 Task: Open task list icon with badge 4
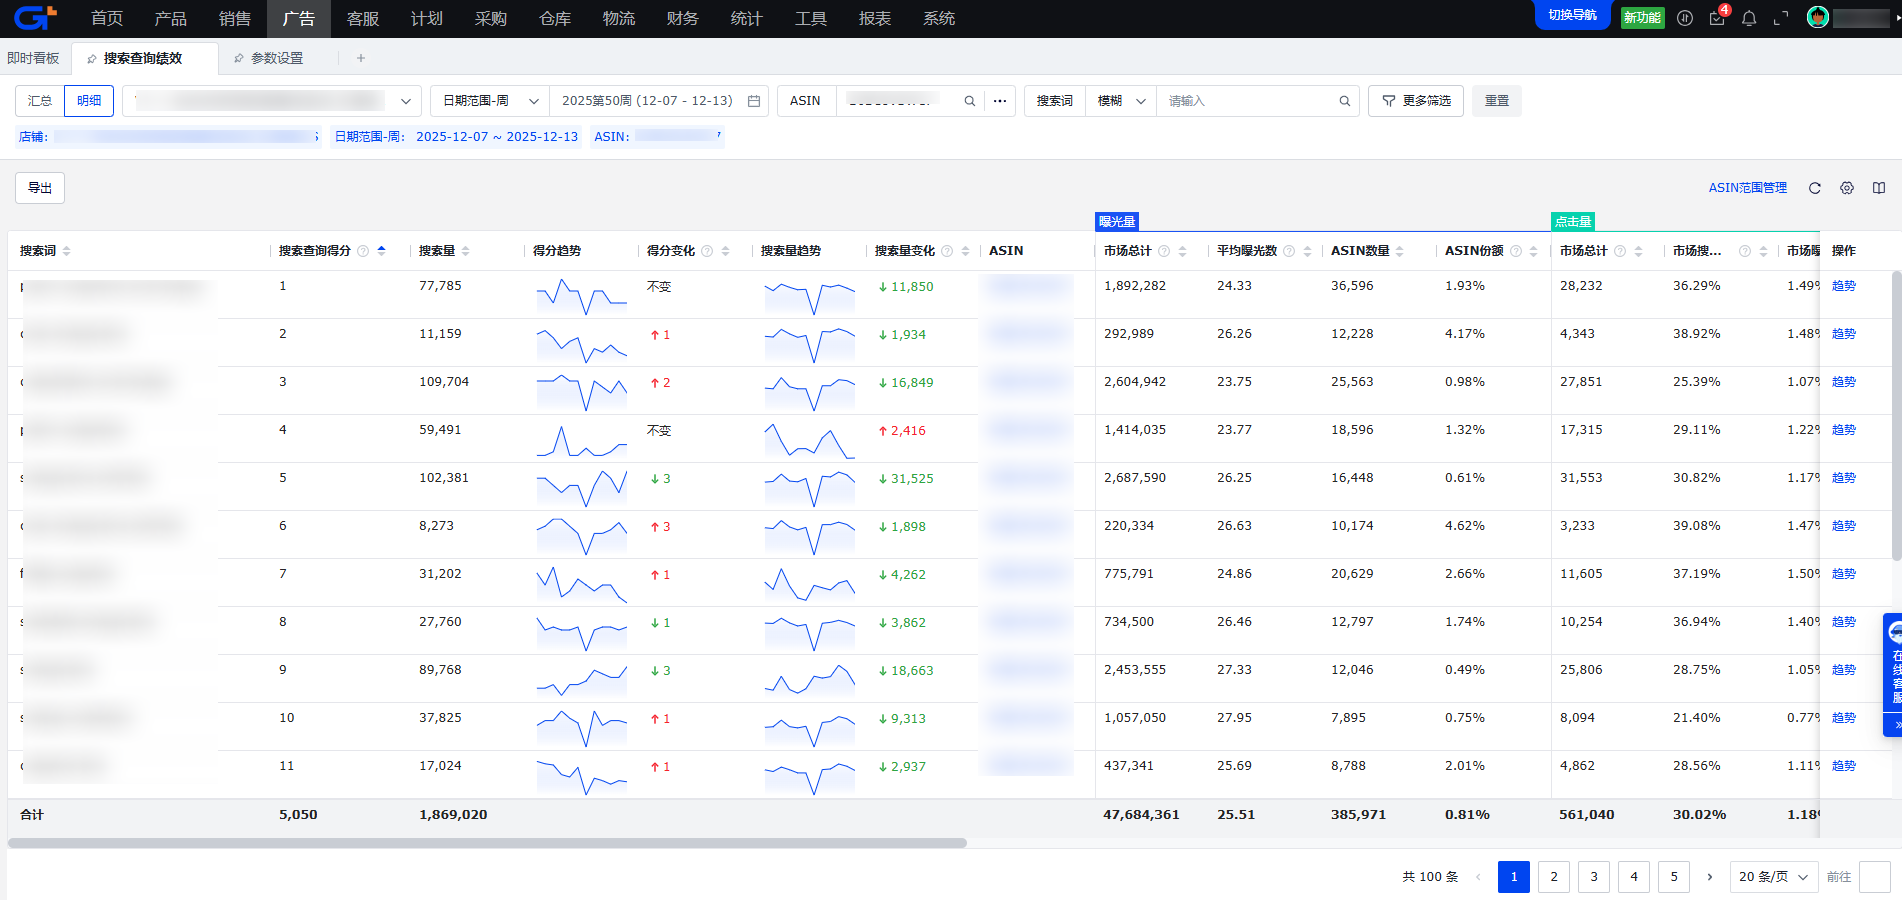pos(1717,18)
